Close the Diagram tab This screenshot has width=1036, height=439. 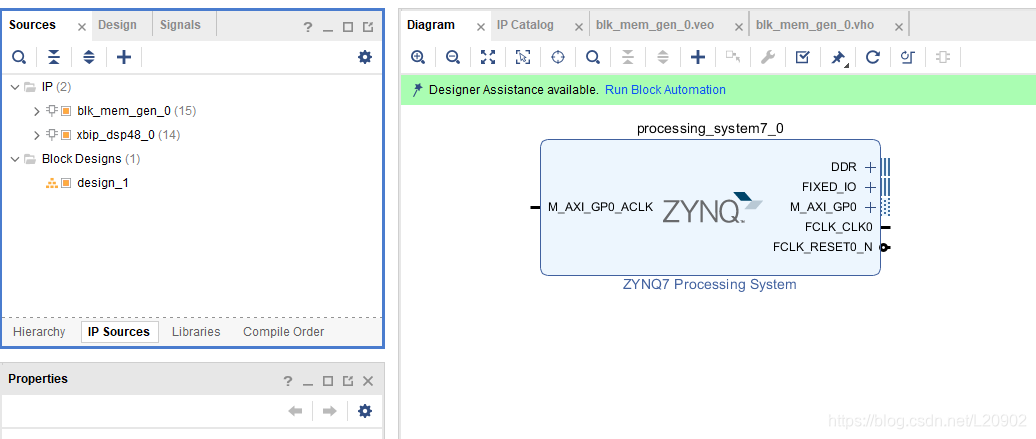481,27
